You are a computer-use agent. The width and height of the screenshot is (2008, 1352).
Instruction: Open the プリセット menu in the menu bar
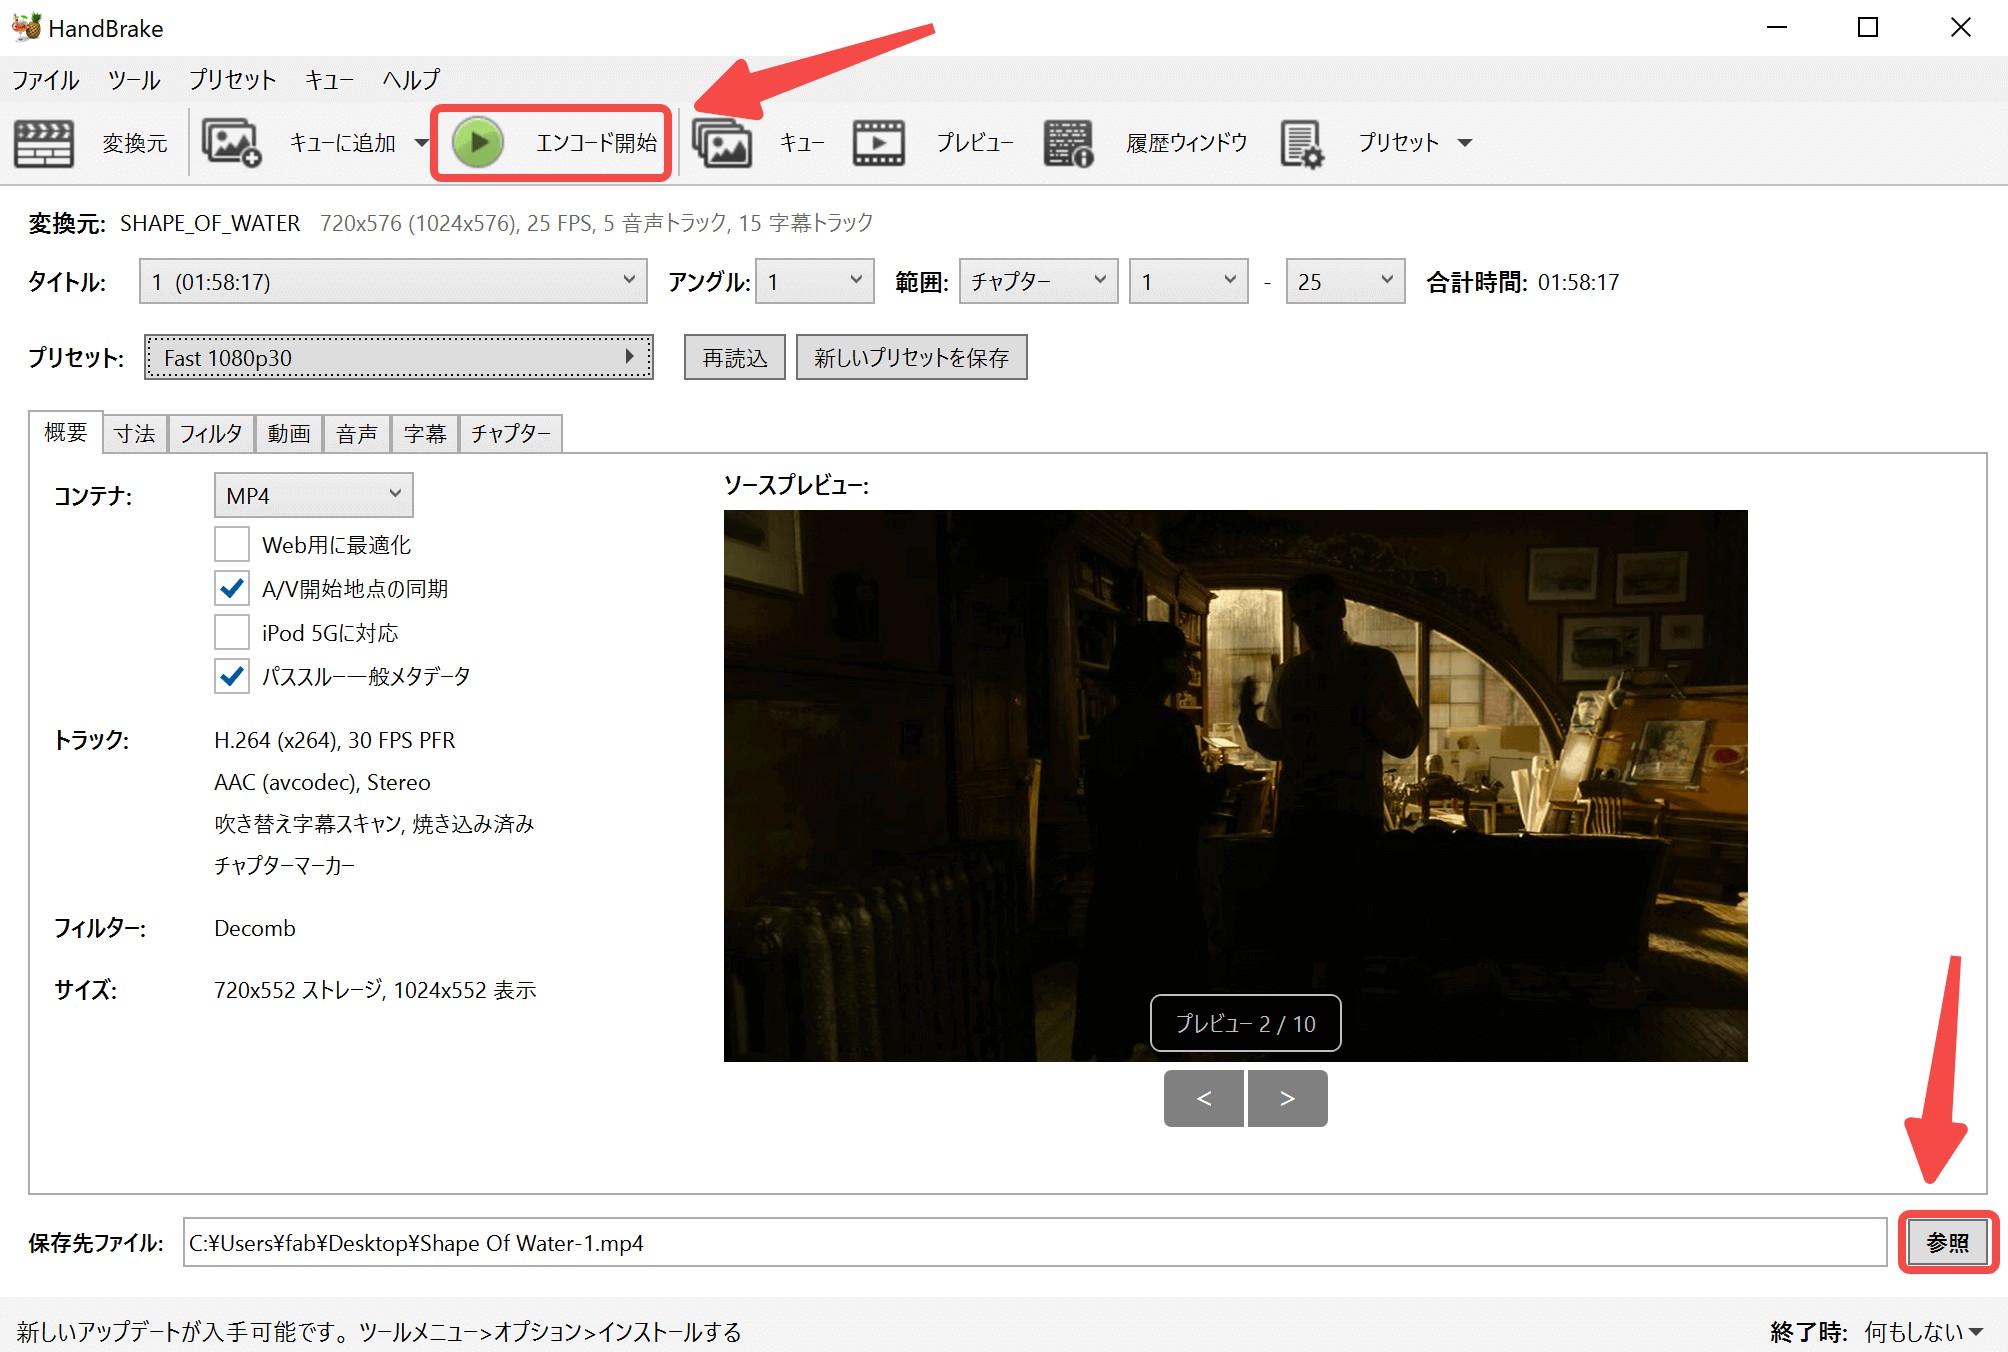pos(232,79)
